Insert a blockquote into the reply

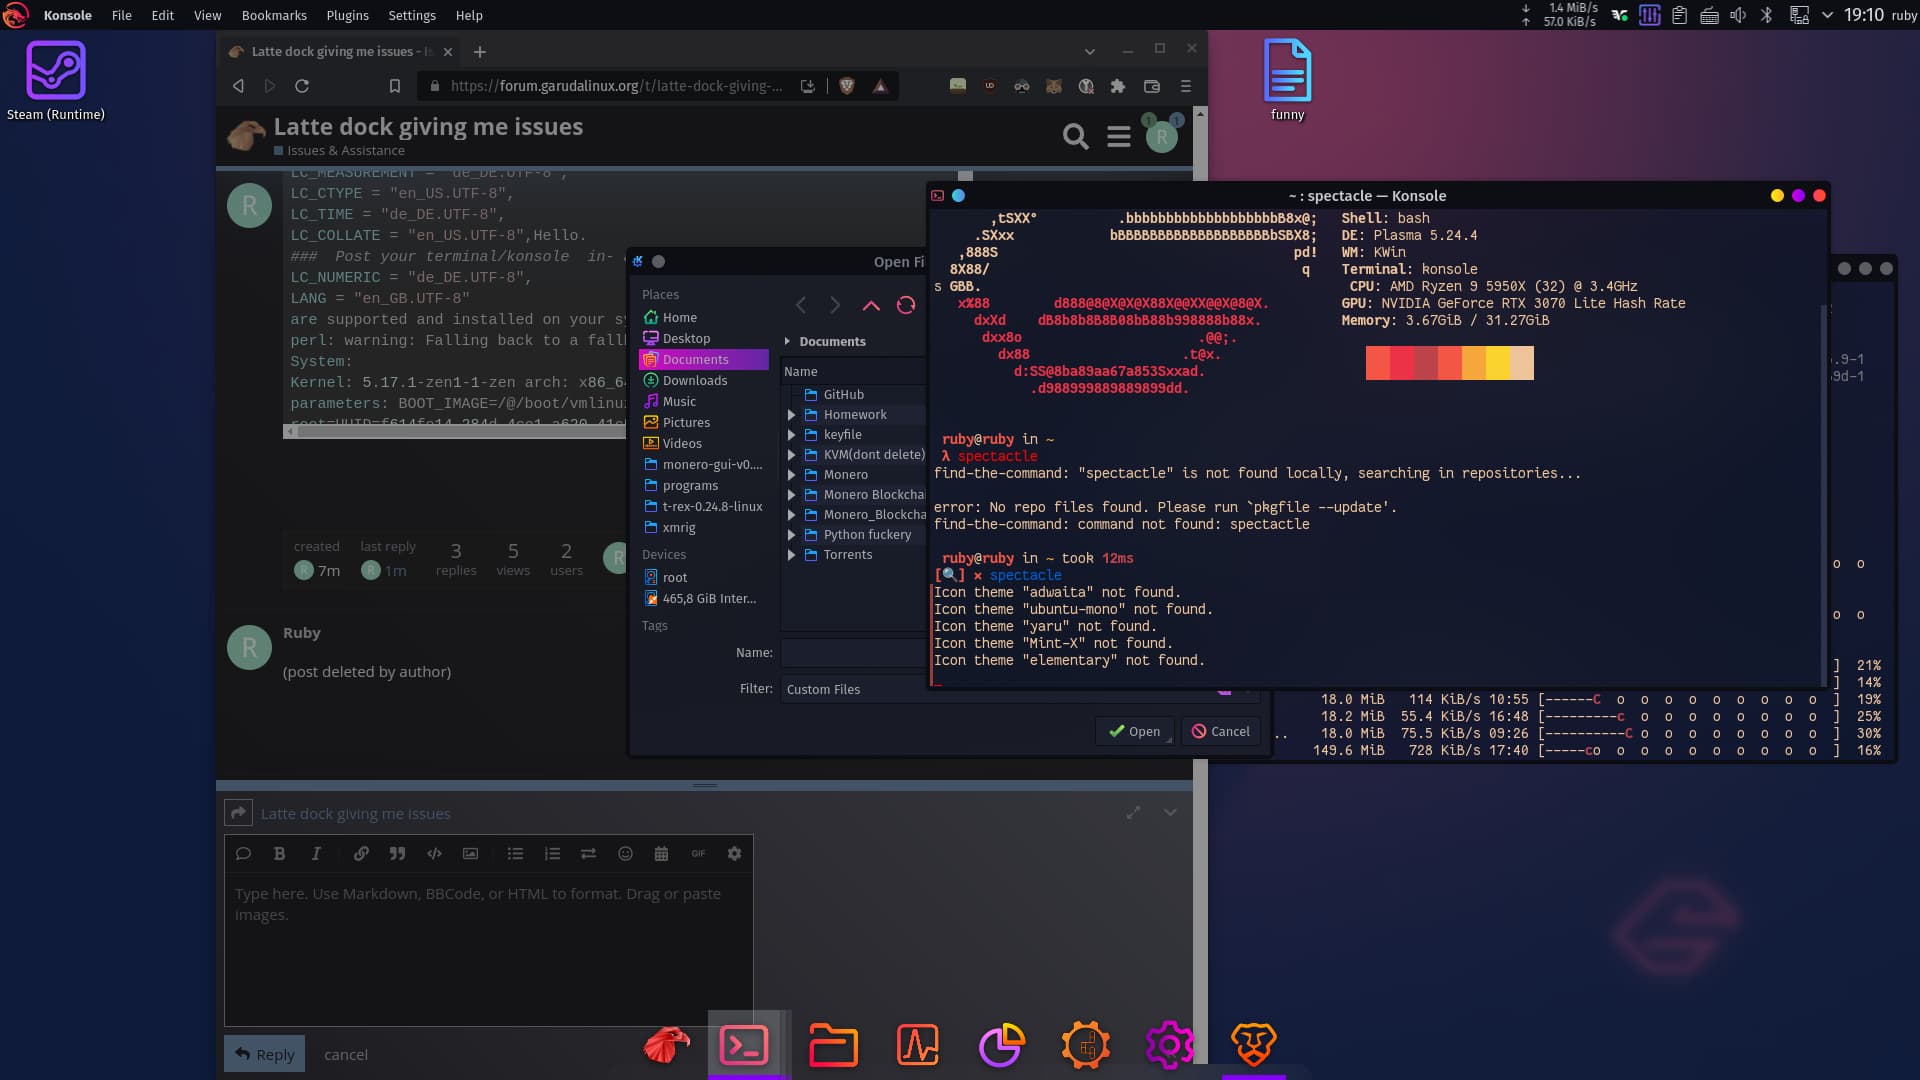[x=397, y=853]
